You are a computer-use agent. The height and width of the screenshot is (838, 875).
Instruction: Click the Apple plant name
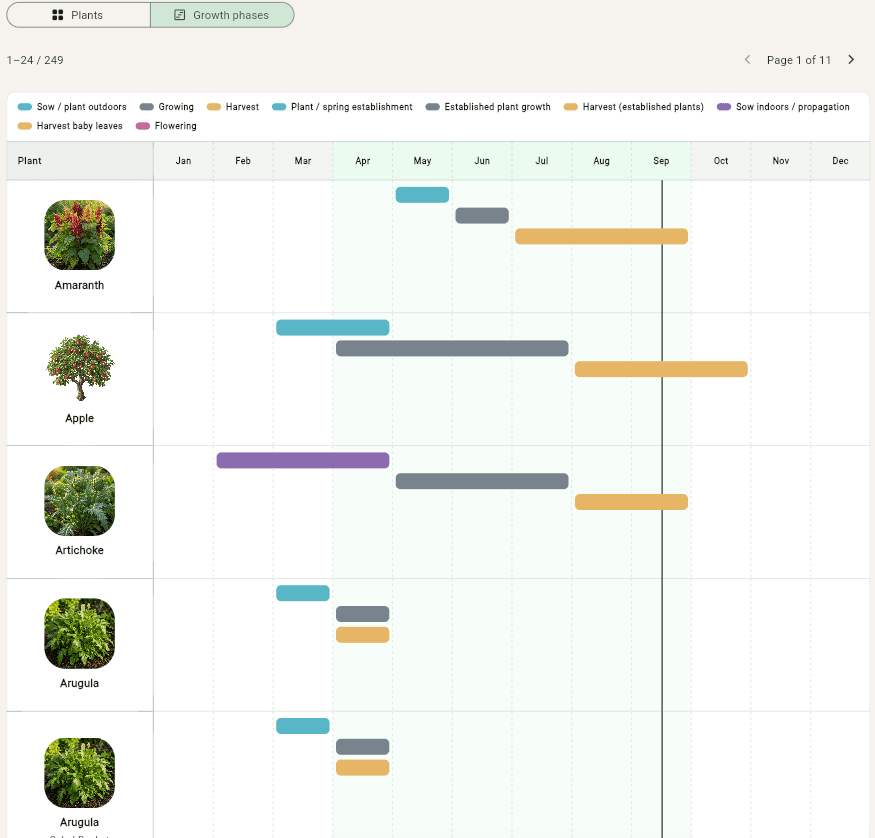coord(79,418)
